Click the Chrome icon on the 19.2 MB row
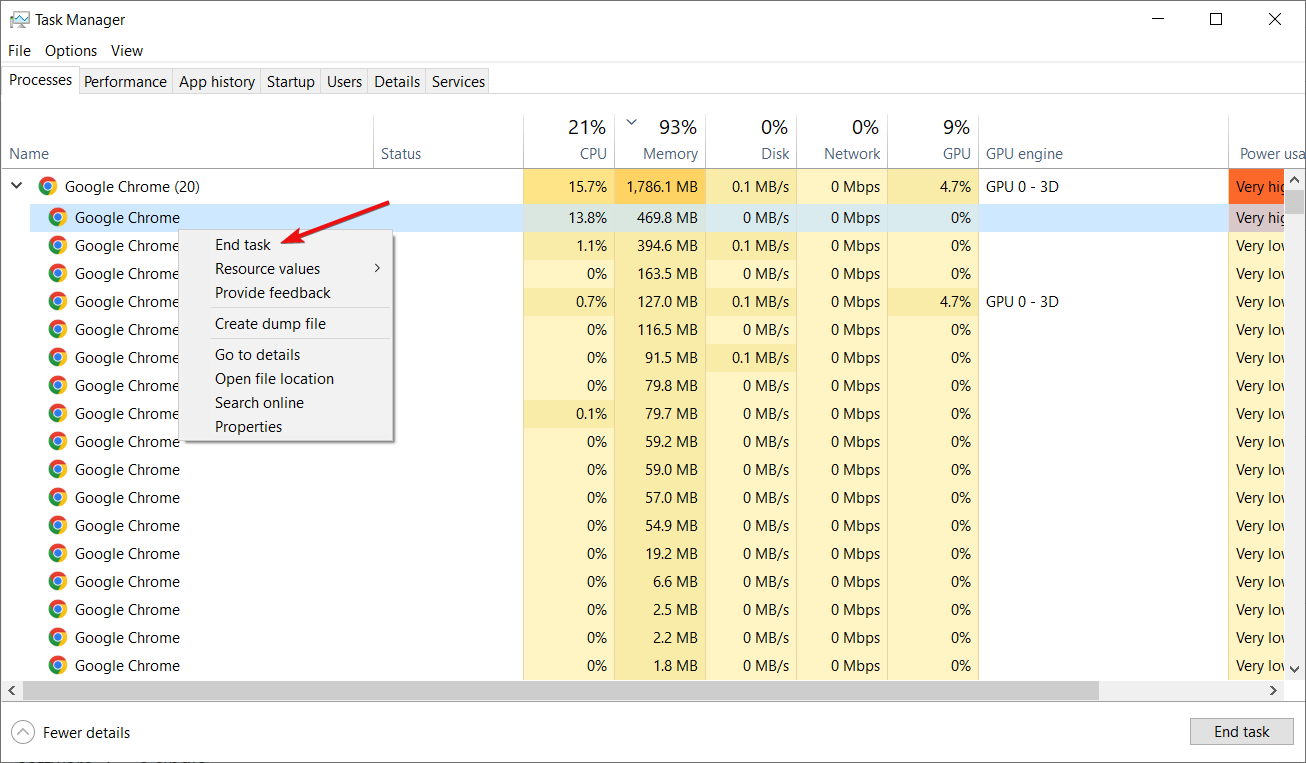The height and width of the screenshot is (763, 1306). [57, 553]
